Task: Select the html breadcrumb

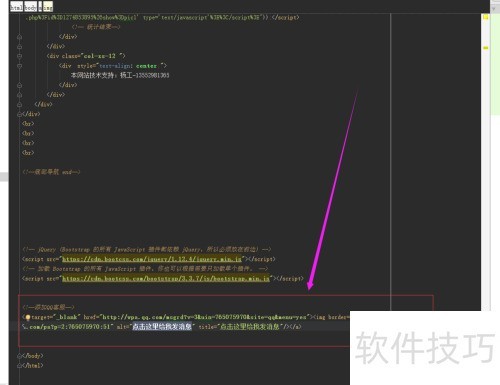Action: (x=16, y=7)
